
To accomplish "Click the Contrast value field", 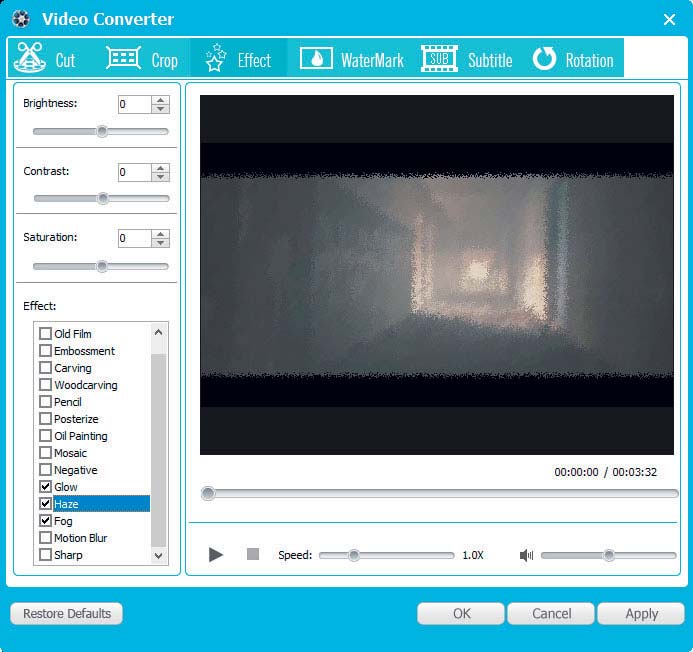I will tap(135, 172).
